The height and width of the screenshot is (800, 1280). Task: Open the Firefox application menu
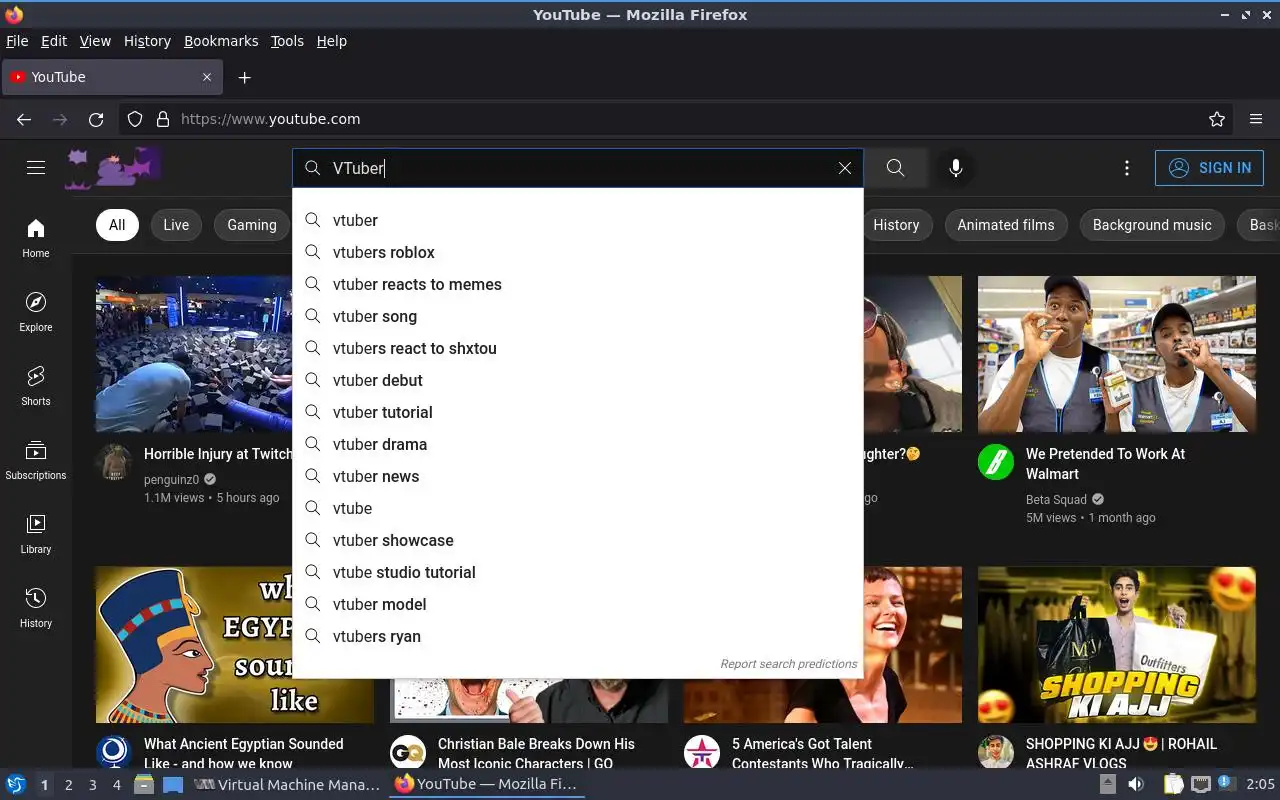coord(1256,119)
